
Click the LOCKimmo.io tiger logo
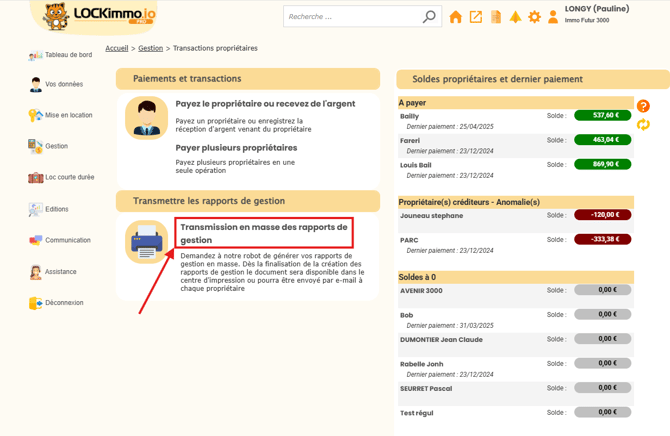tap(99, 16)
